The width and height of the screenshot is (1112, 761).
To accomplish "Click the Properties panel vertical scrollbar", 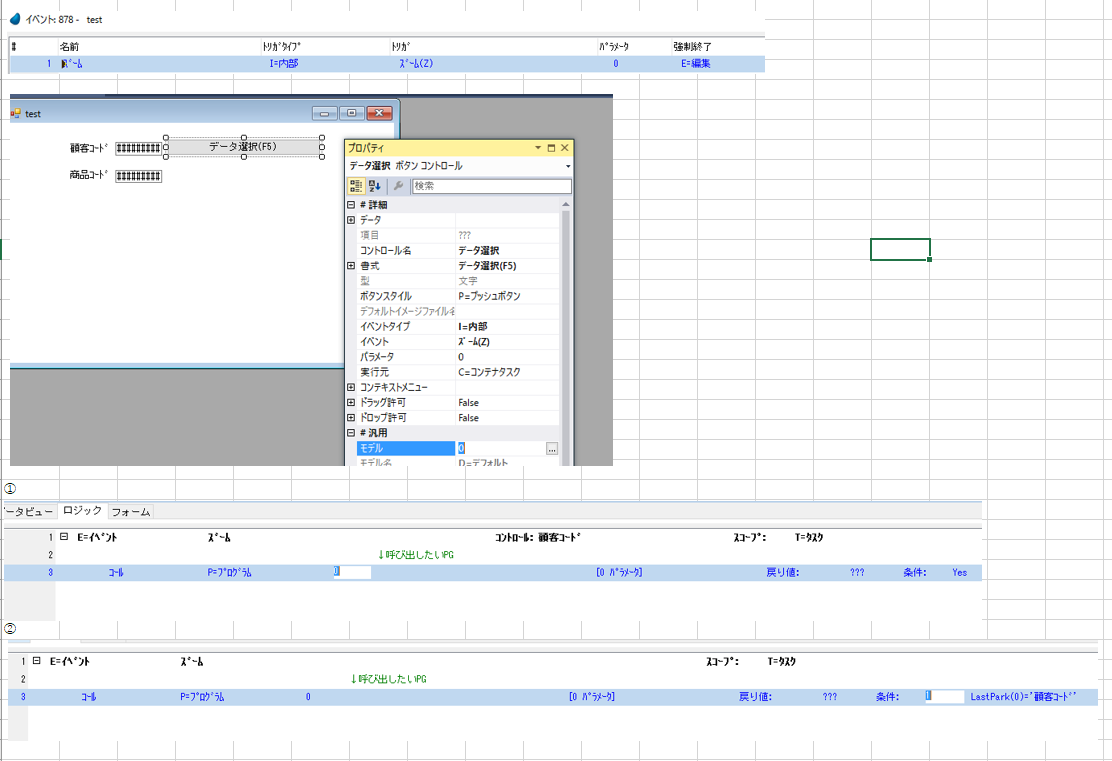I will tap(565, 330).
